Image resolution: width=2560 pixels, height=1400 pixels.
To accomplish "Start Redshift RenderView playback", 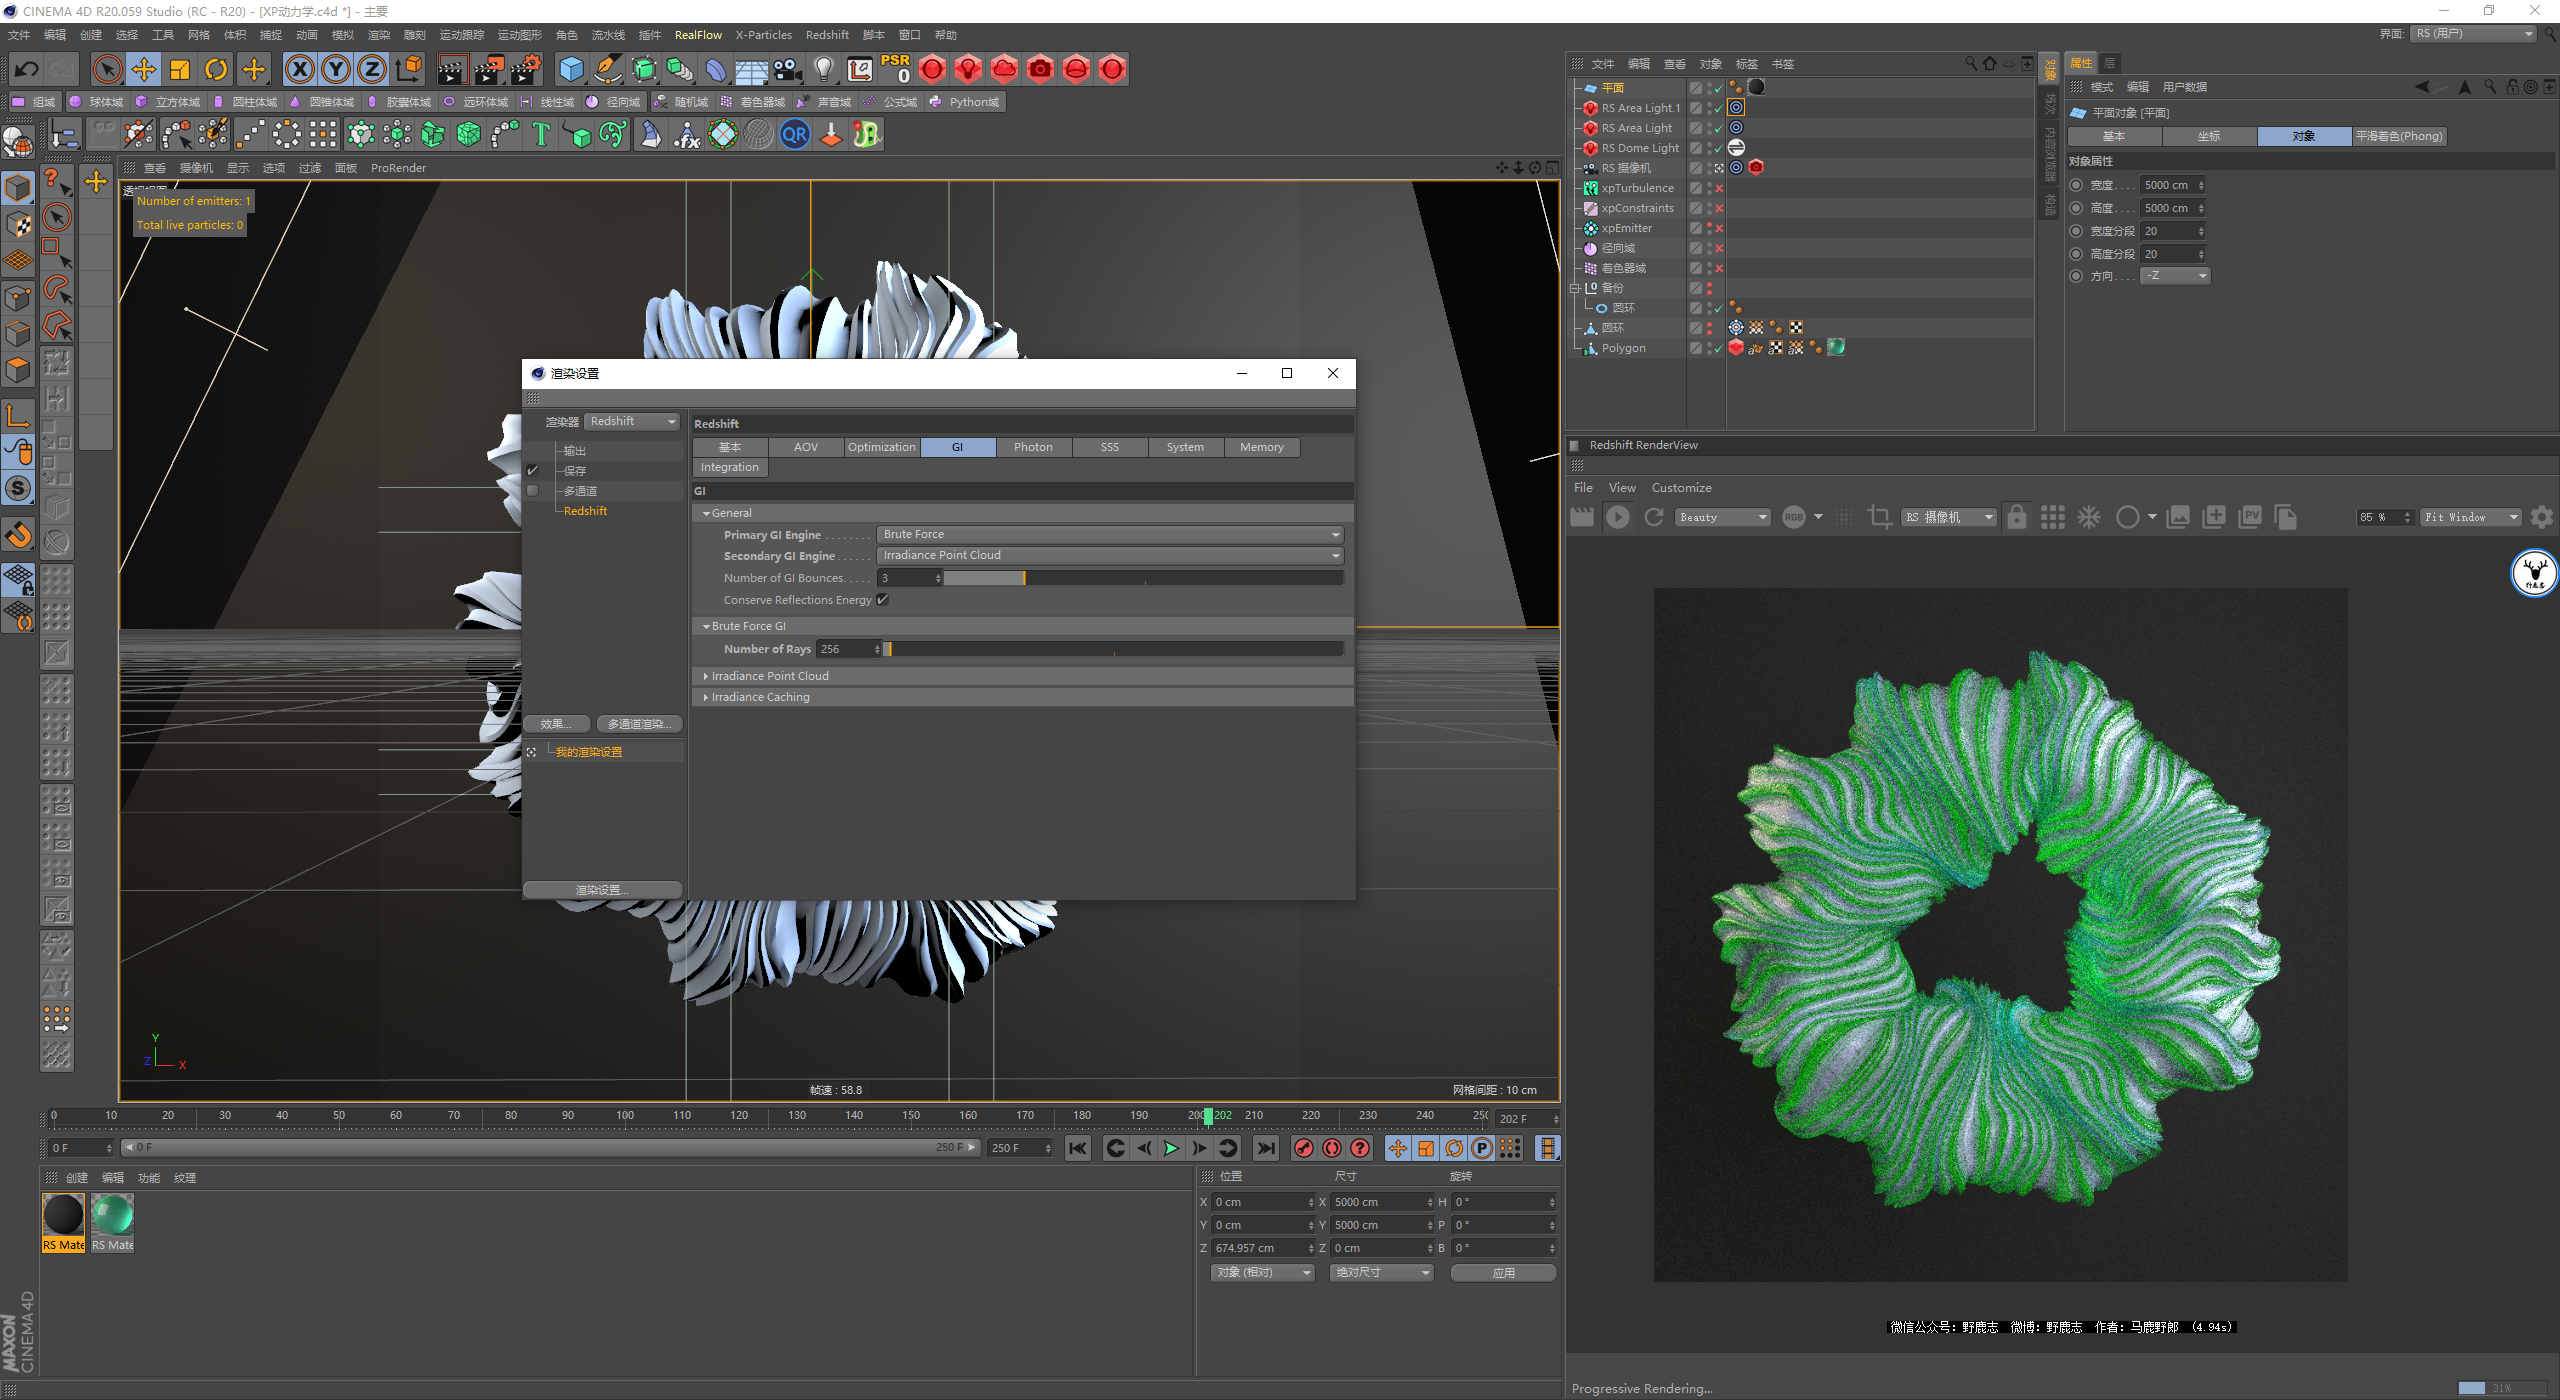I will [1617, 517].
